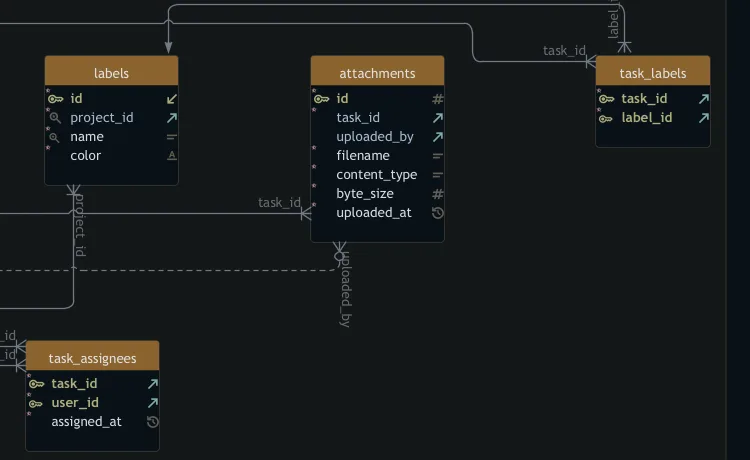The height and width of the screenshot is (460, 750).
Task: Click the foreign key arrow on attachments task_id
Action: [x=438, y=118]
